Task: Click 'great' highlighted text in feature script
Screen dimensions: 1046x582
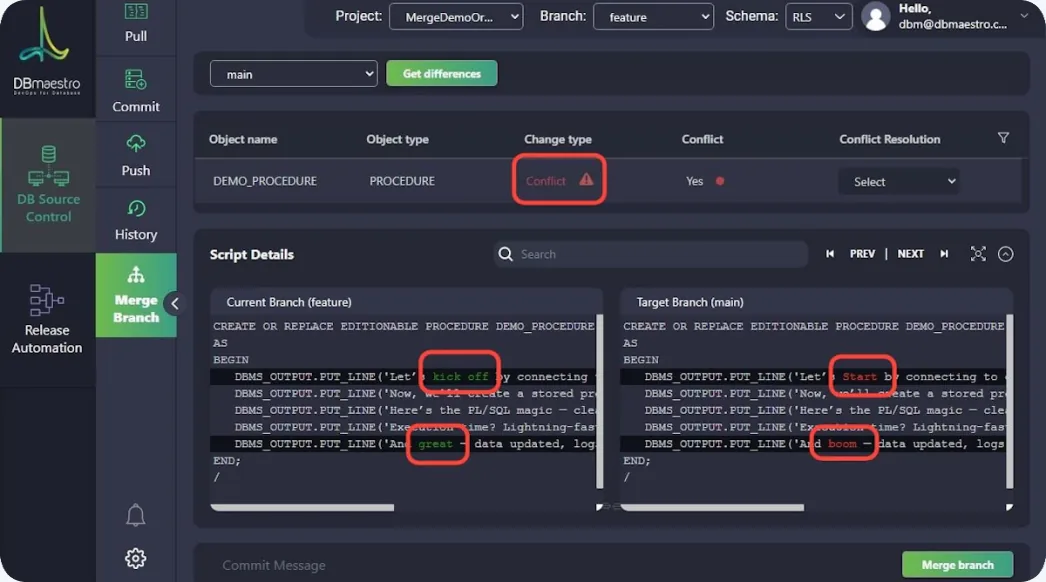Action: 435,444
